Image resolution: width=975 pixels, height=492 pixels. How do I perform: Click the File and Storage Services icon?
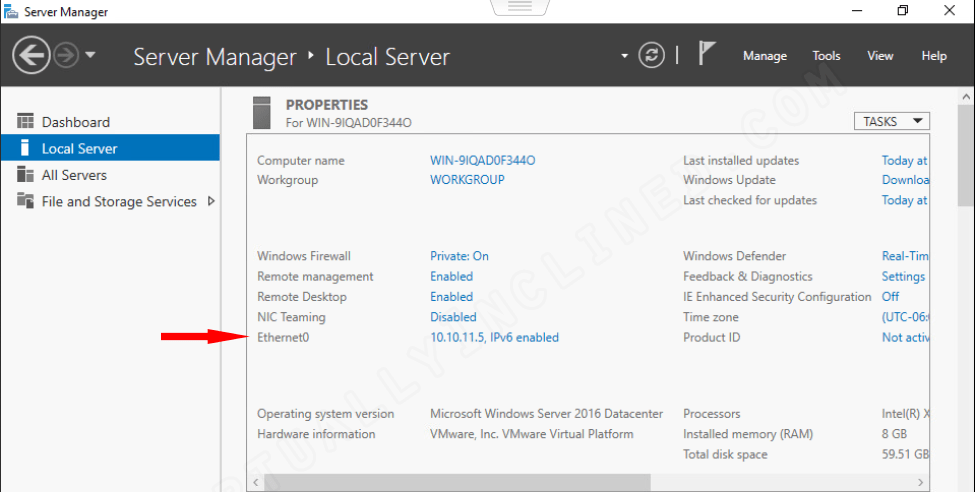click(25, 201)
